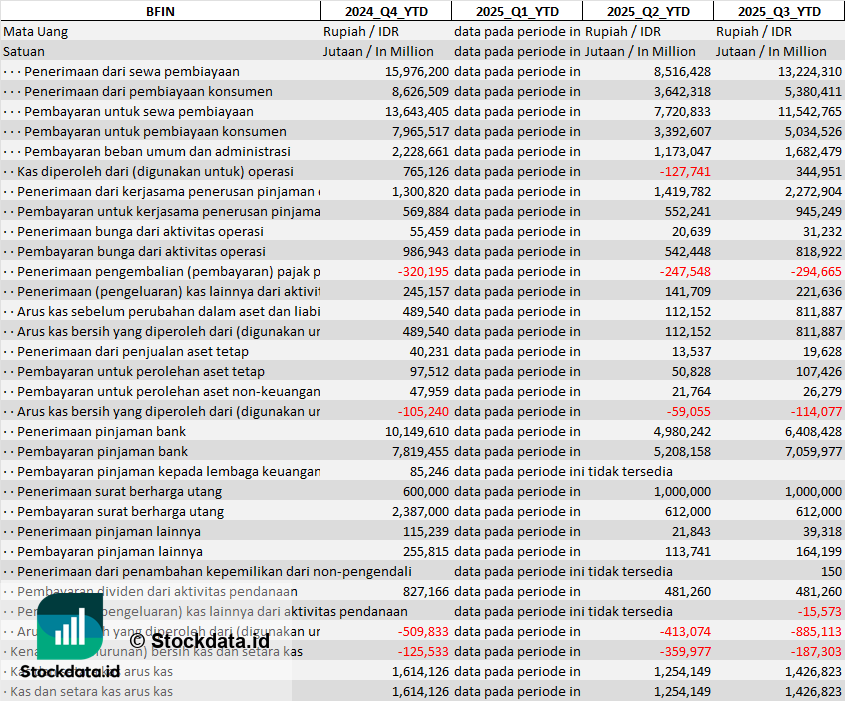845x701 pixels.
Task: Click the value 150 in 2025_Q3_YTD
Action: click(x=832, y=572)
